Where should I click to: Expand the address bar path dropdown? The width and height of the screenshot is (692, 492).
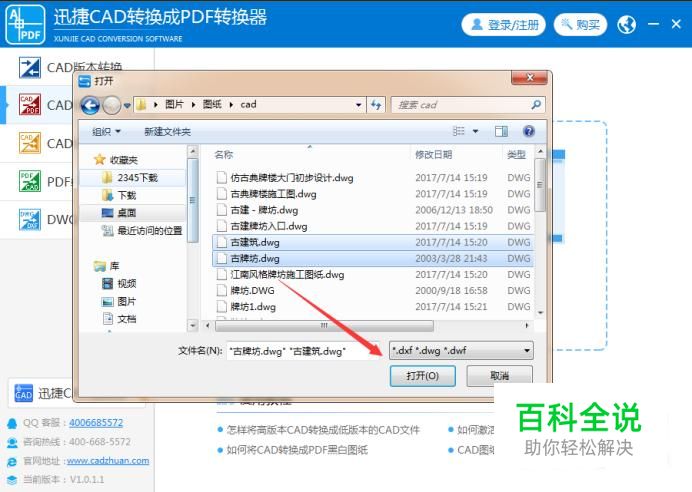click(358, 105)
